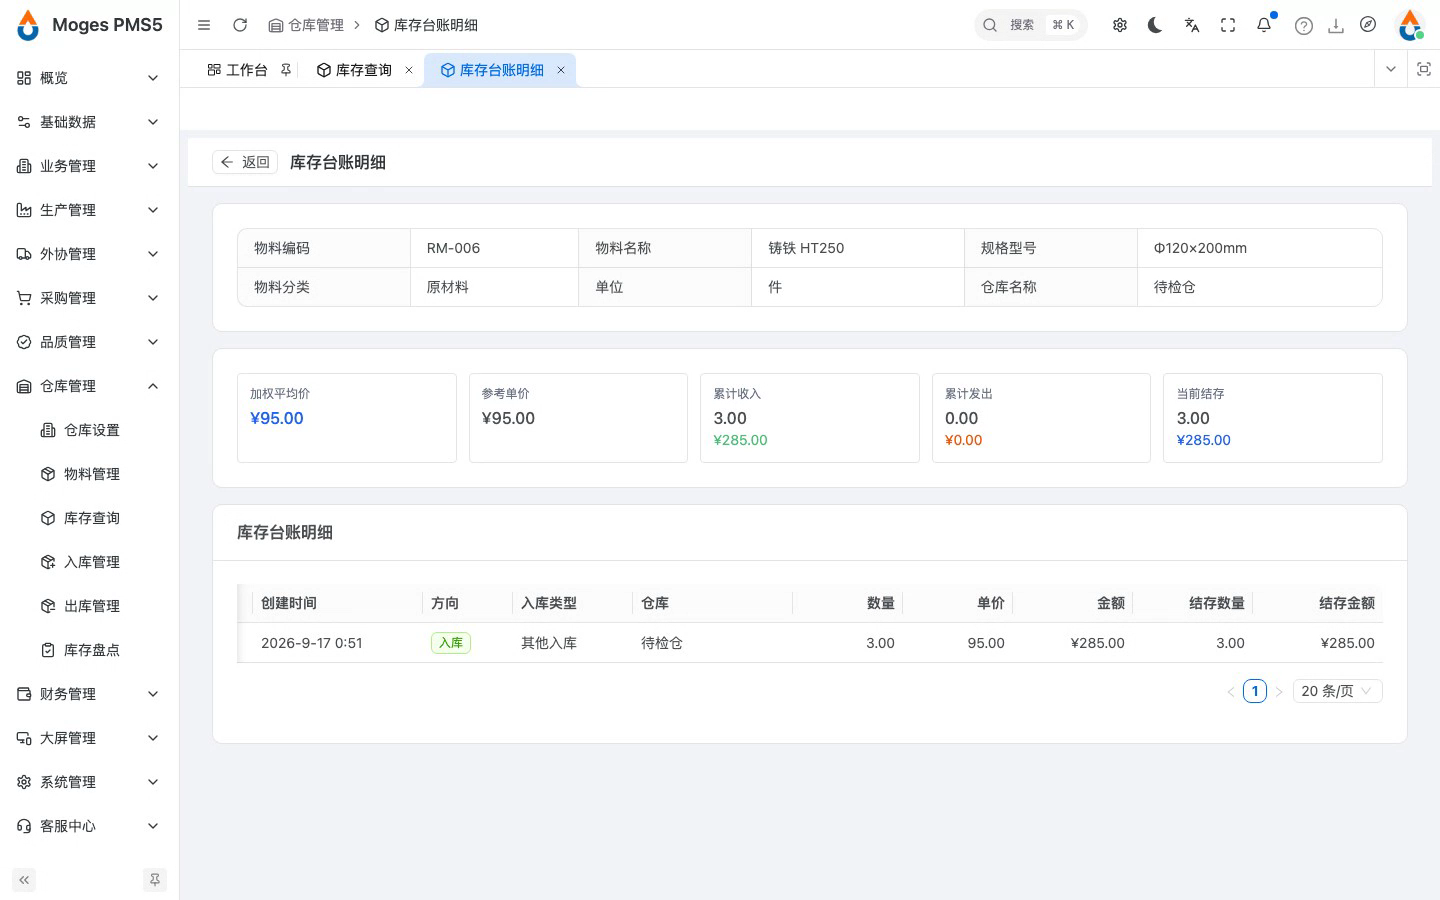This screenshot has width=1440, height=900.
Task: Open the help question mark icon
Action: tap(1304, 26)
